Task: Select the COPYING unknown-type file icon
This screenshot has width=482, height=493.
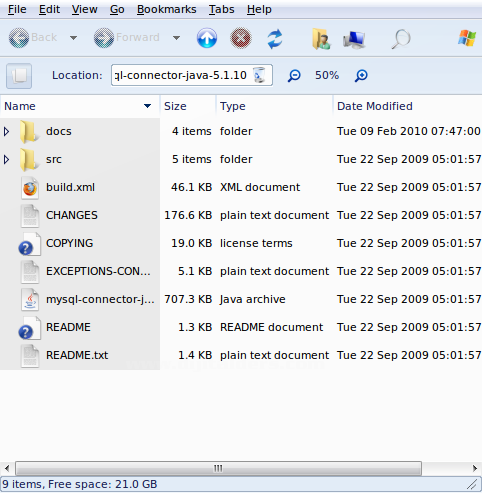Action: pyautogui.click(x=30, y=244)
